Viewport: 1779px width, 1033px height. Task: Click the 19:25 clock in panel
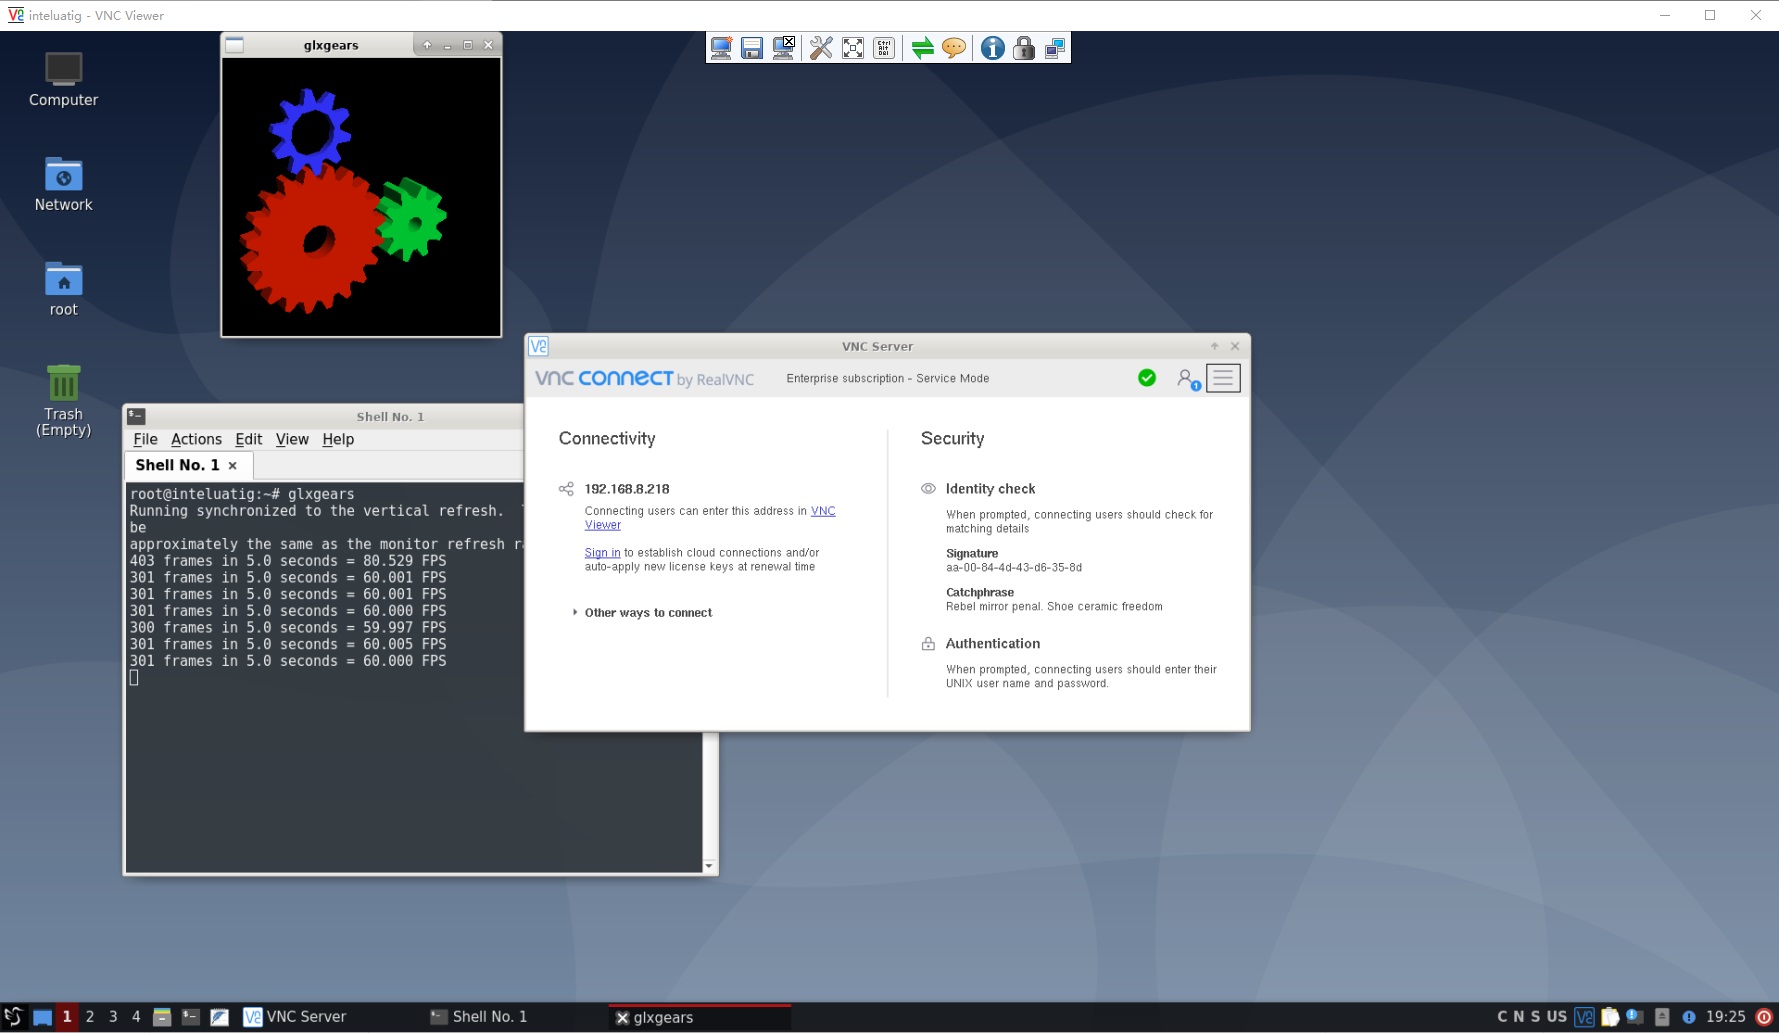(x=1726, y=1017)
